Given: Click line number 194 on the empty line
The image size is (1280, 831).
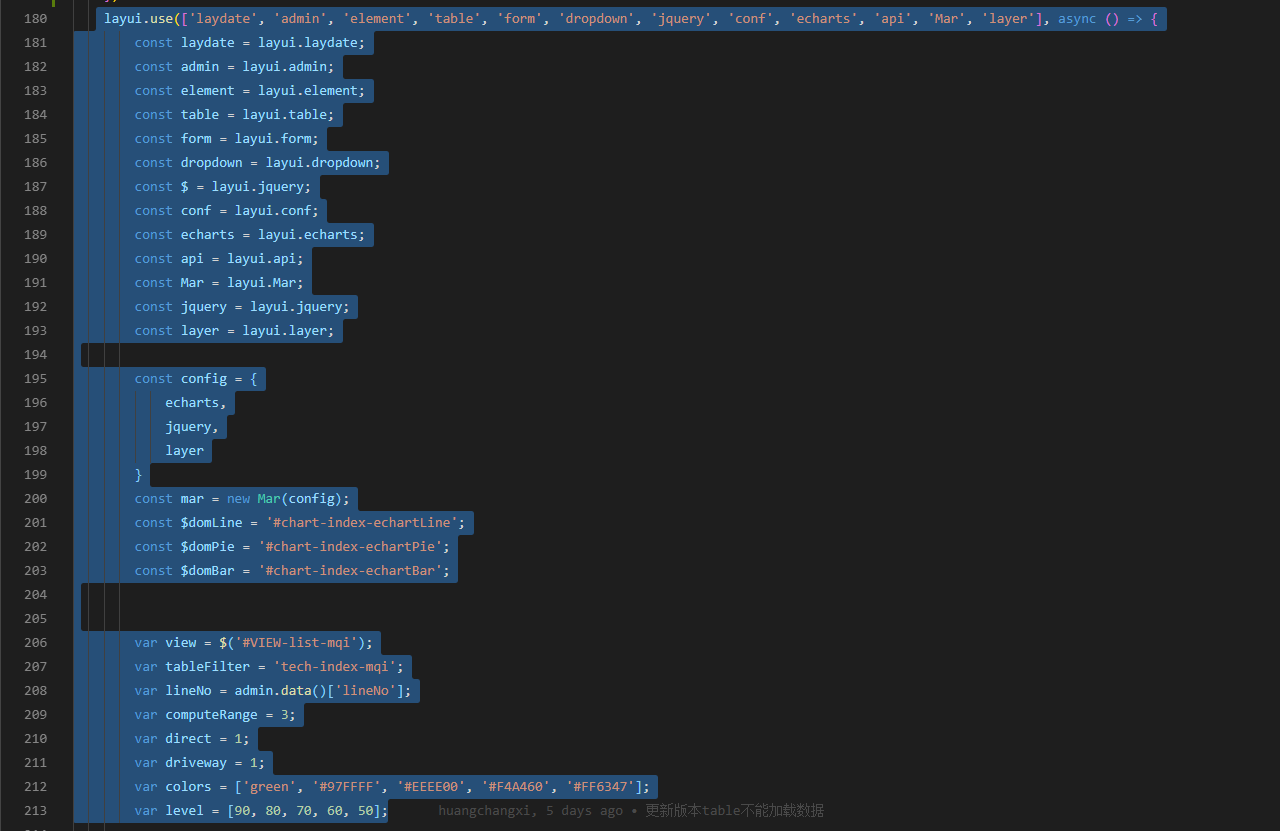Looking at the screenshot, I should pyautogui.click(x=35, y=355).
